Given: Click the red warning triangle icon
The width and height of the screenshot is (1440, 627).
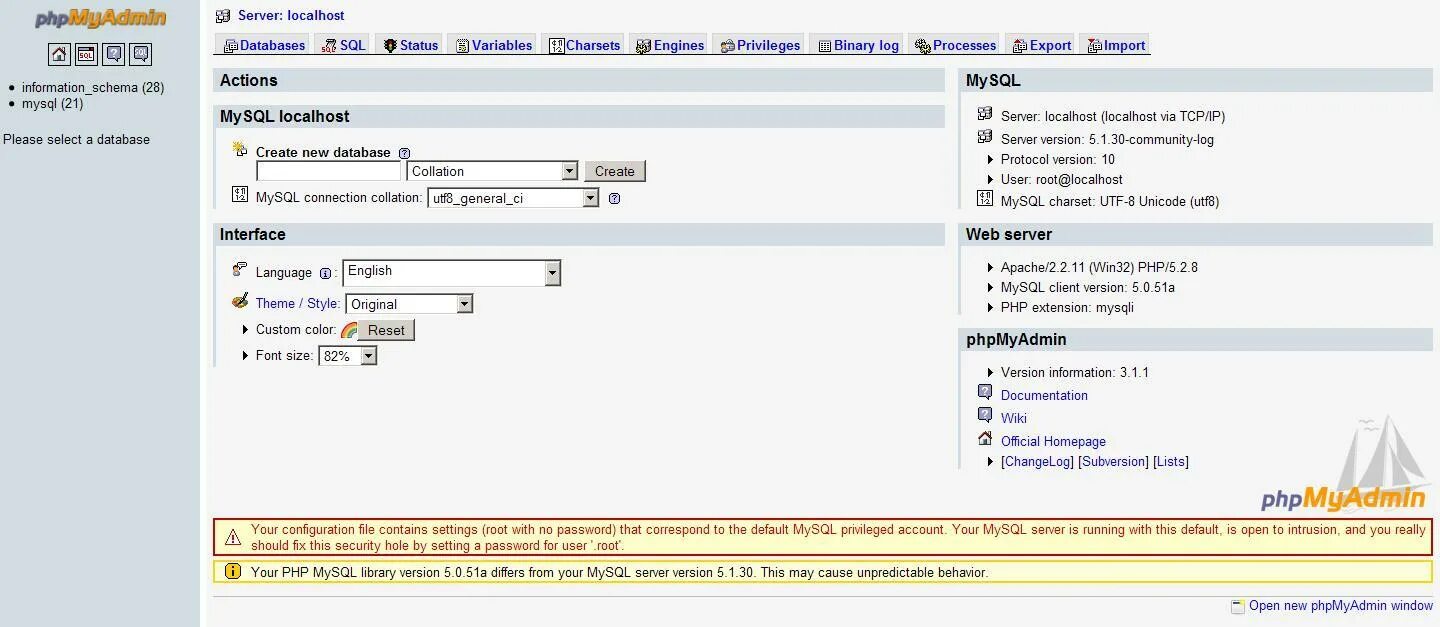Looking at the screenshot, I should 233,538.
